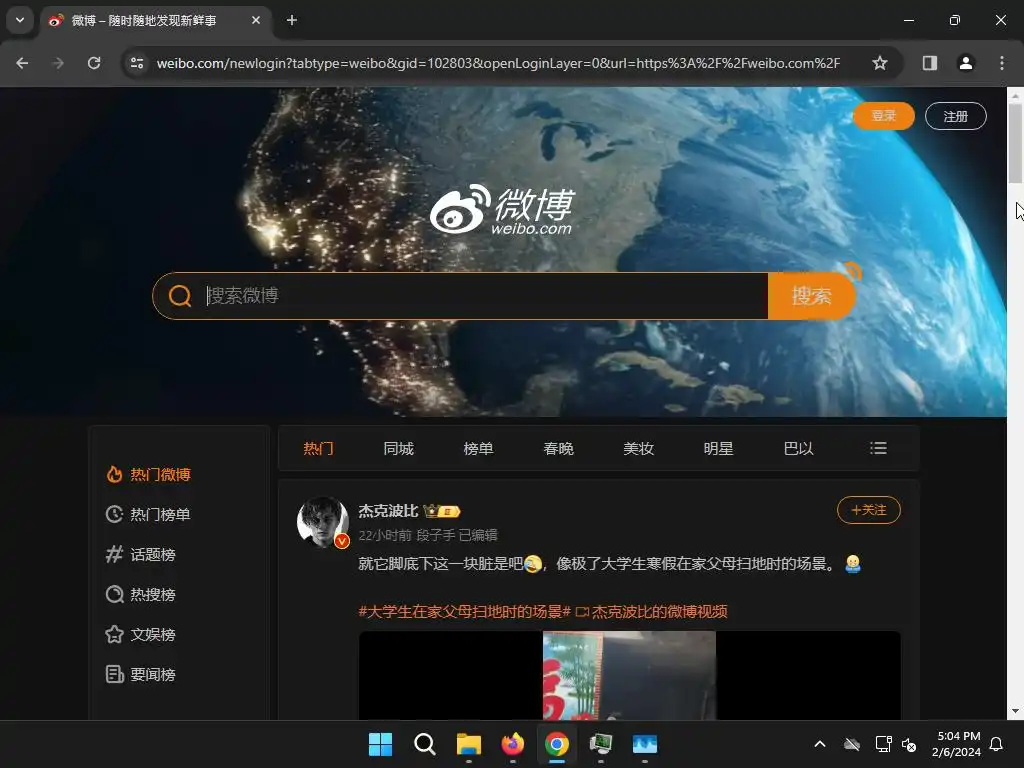1024x768 pixels.
Task: Open a new browser tab
Action: click(x=292, y=20)
